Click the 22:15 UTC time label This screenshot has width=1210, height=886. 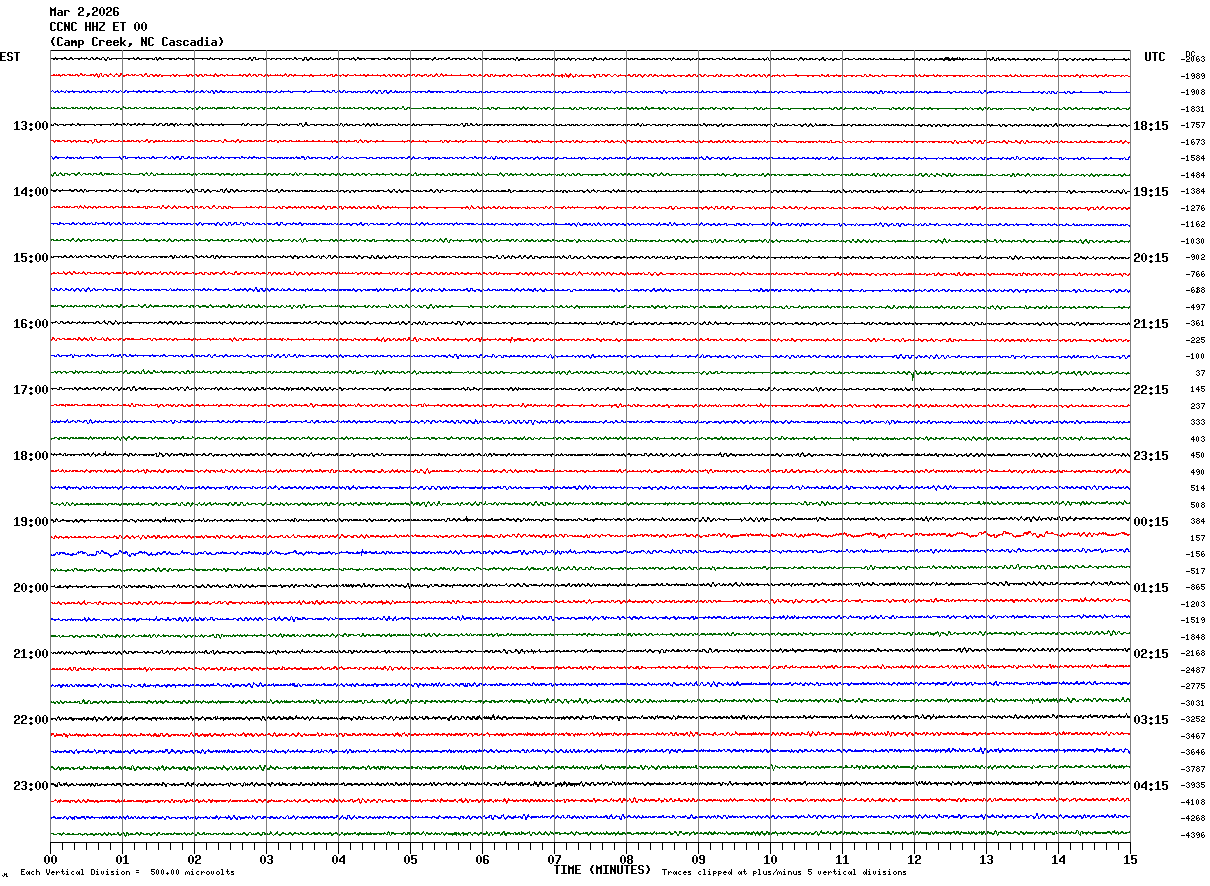[x=1151, y=390]
